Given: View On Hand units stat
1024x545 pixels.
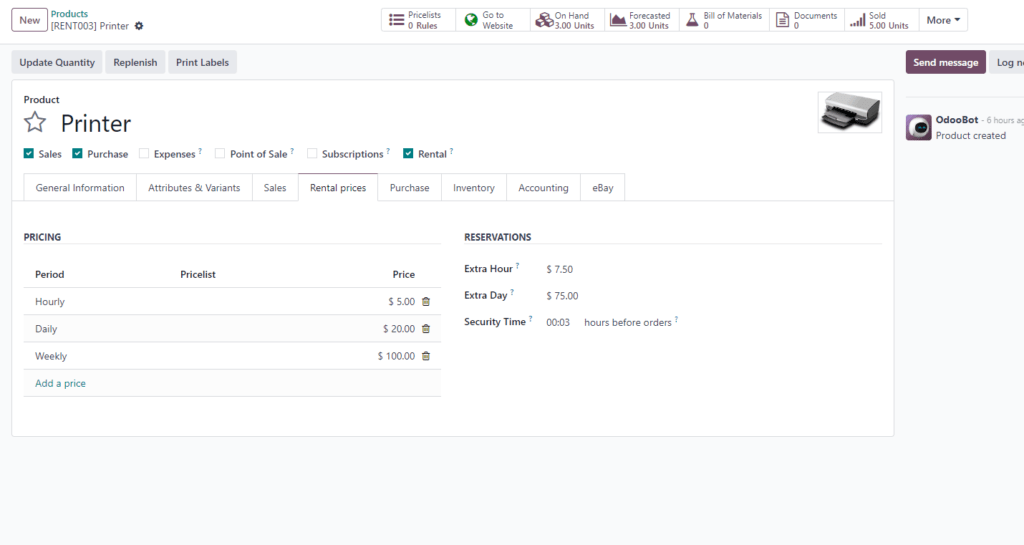Looking at the screenshot, I should pos(566,20).
